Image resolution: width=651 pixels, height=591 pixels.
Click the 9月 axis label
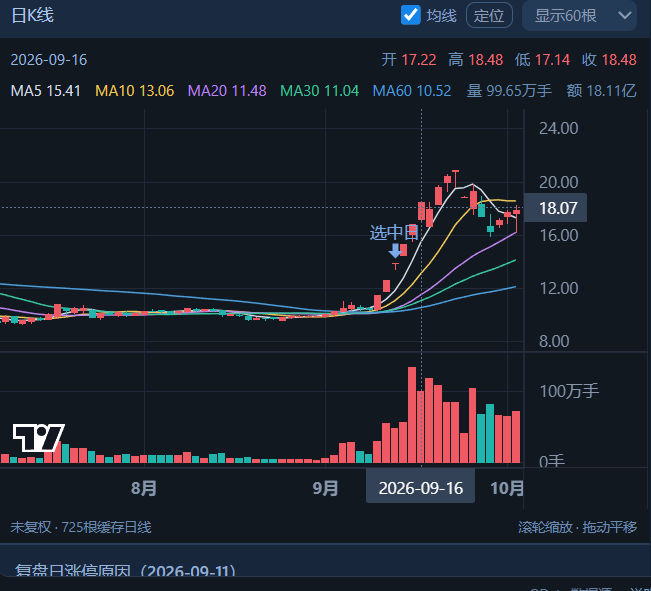(x=325, y=488)
